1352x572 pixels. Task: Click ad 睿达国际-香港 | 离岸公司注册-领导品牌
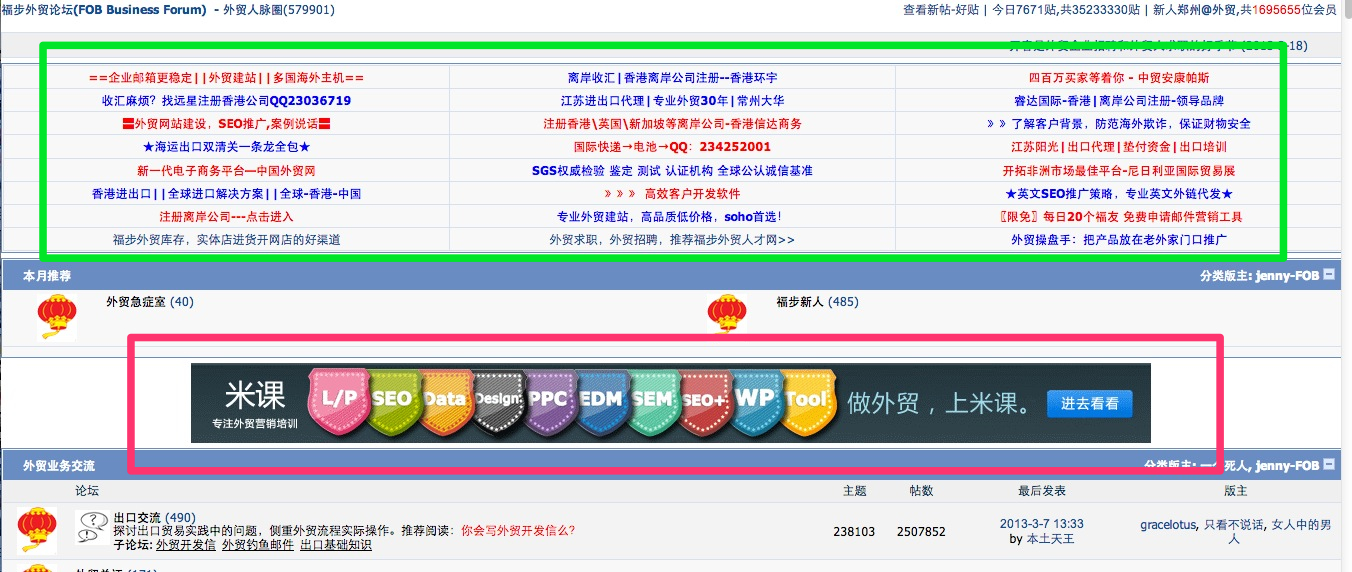coord(1119,101)
